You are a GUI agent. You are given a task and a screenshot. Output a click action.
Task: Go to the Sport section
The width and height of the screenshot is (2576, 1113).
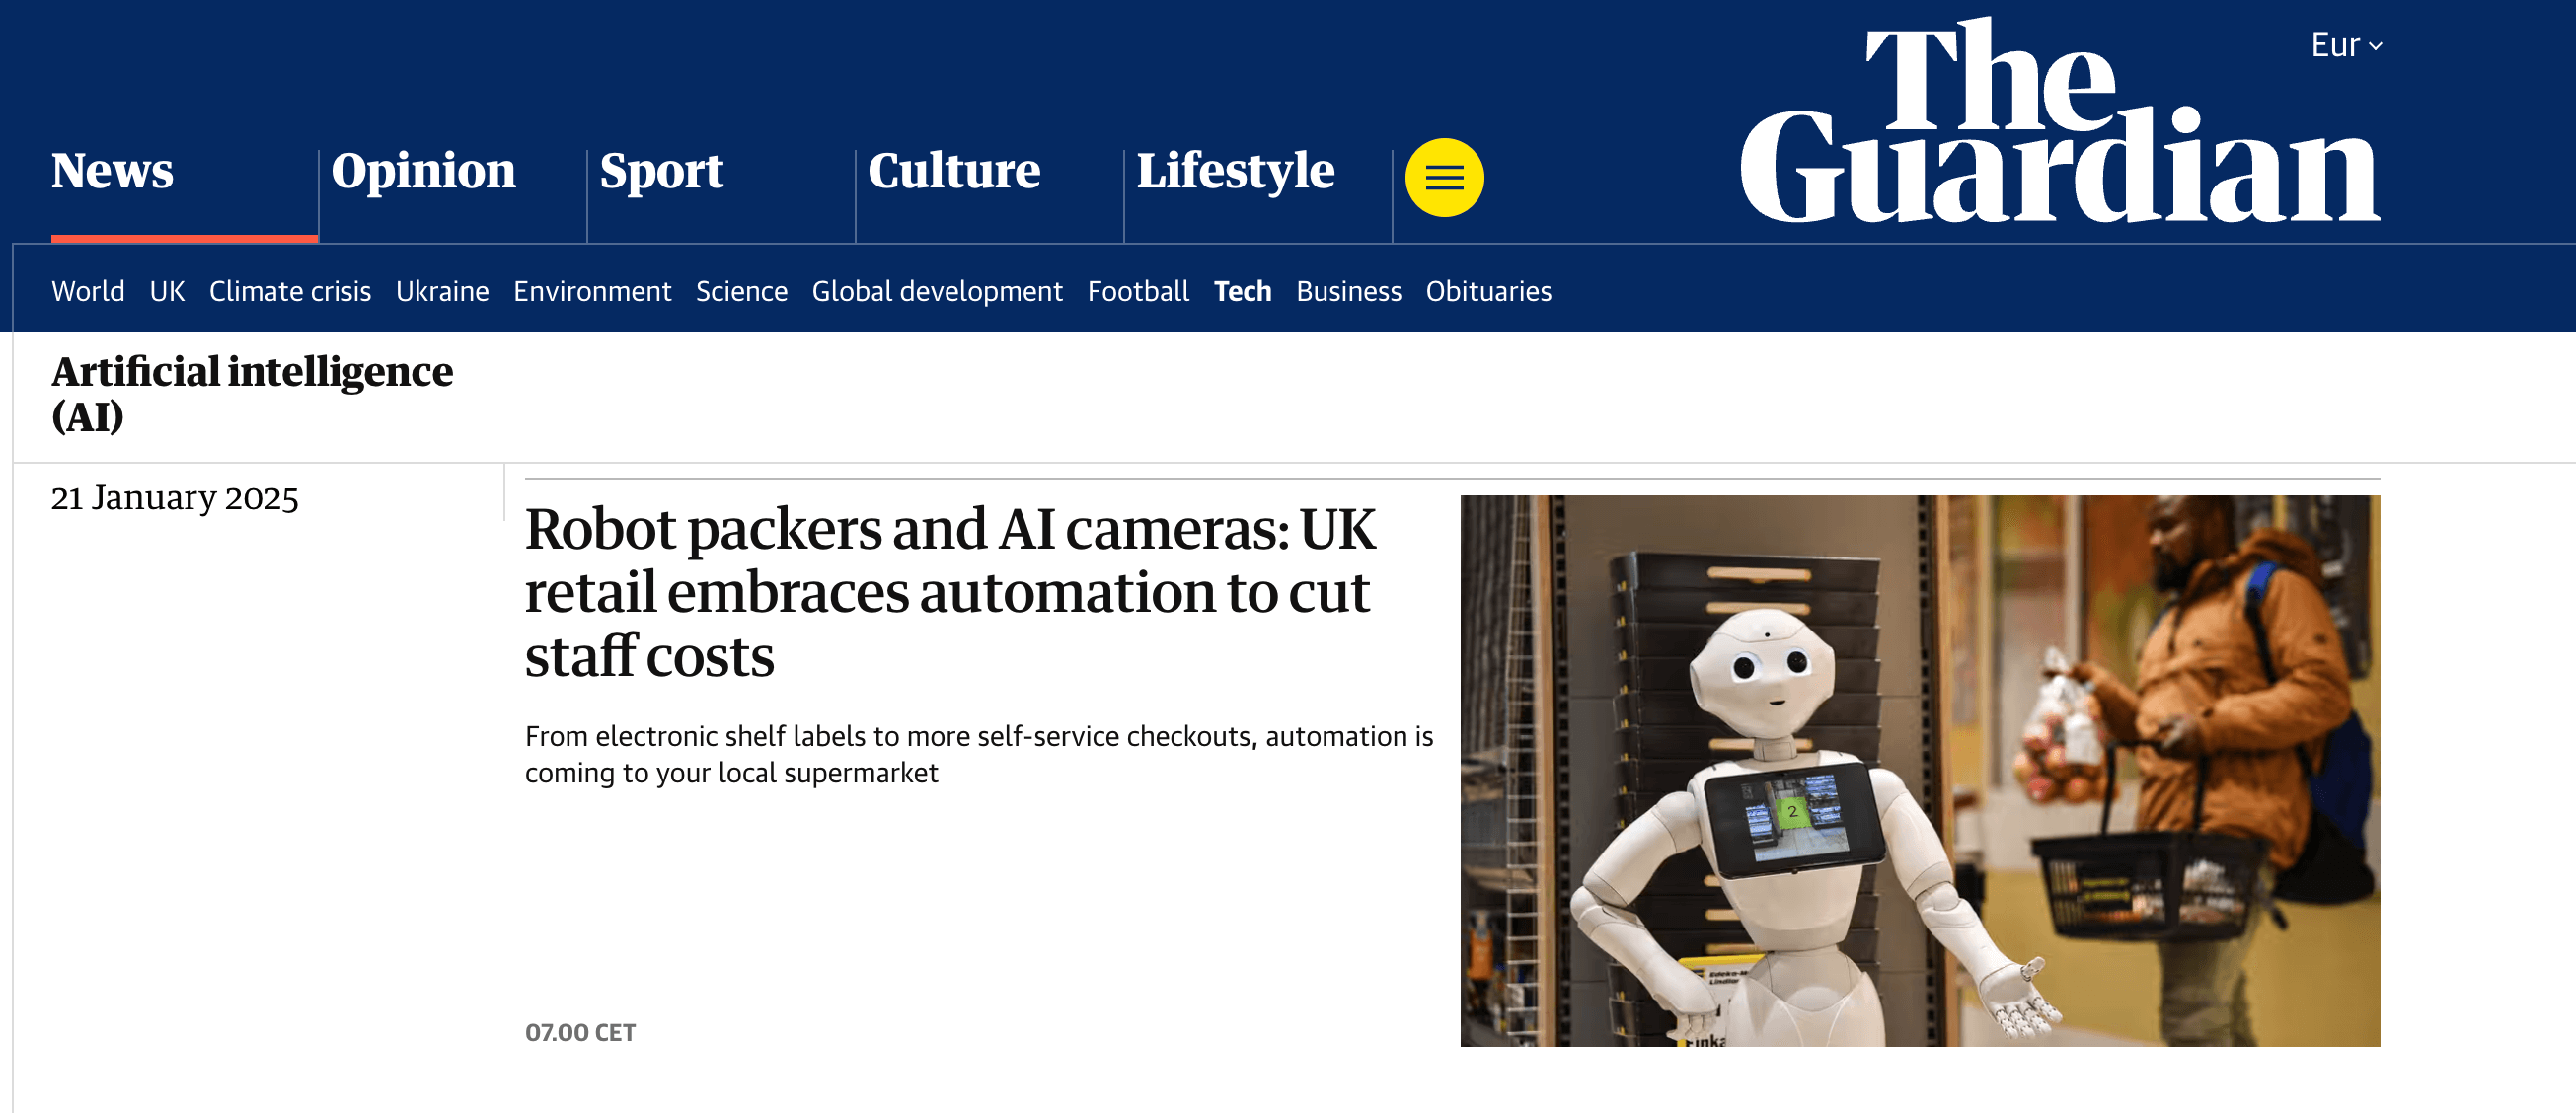(661, 170)
